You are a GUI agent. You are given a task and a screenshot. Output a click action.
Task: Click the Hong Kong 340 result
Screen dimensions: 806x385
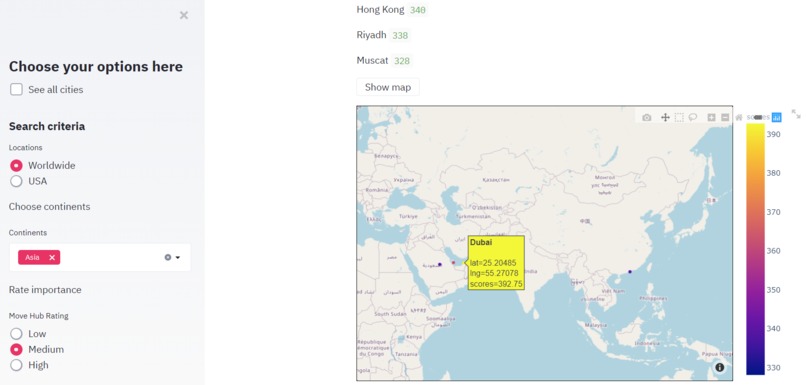pos(392,10)
